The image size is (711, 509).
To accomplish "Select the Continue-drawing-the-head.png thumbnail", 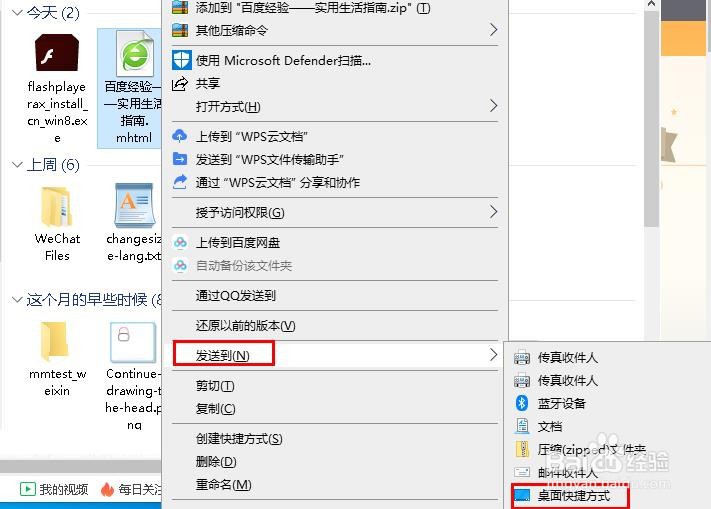I will (133, 342).
